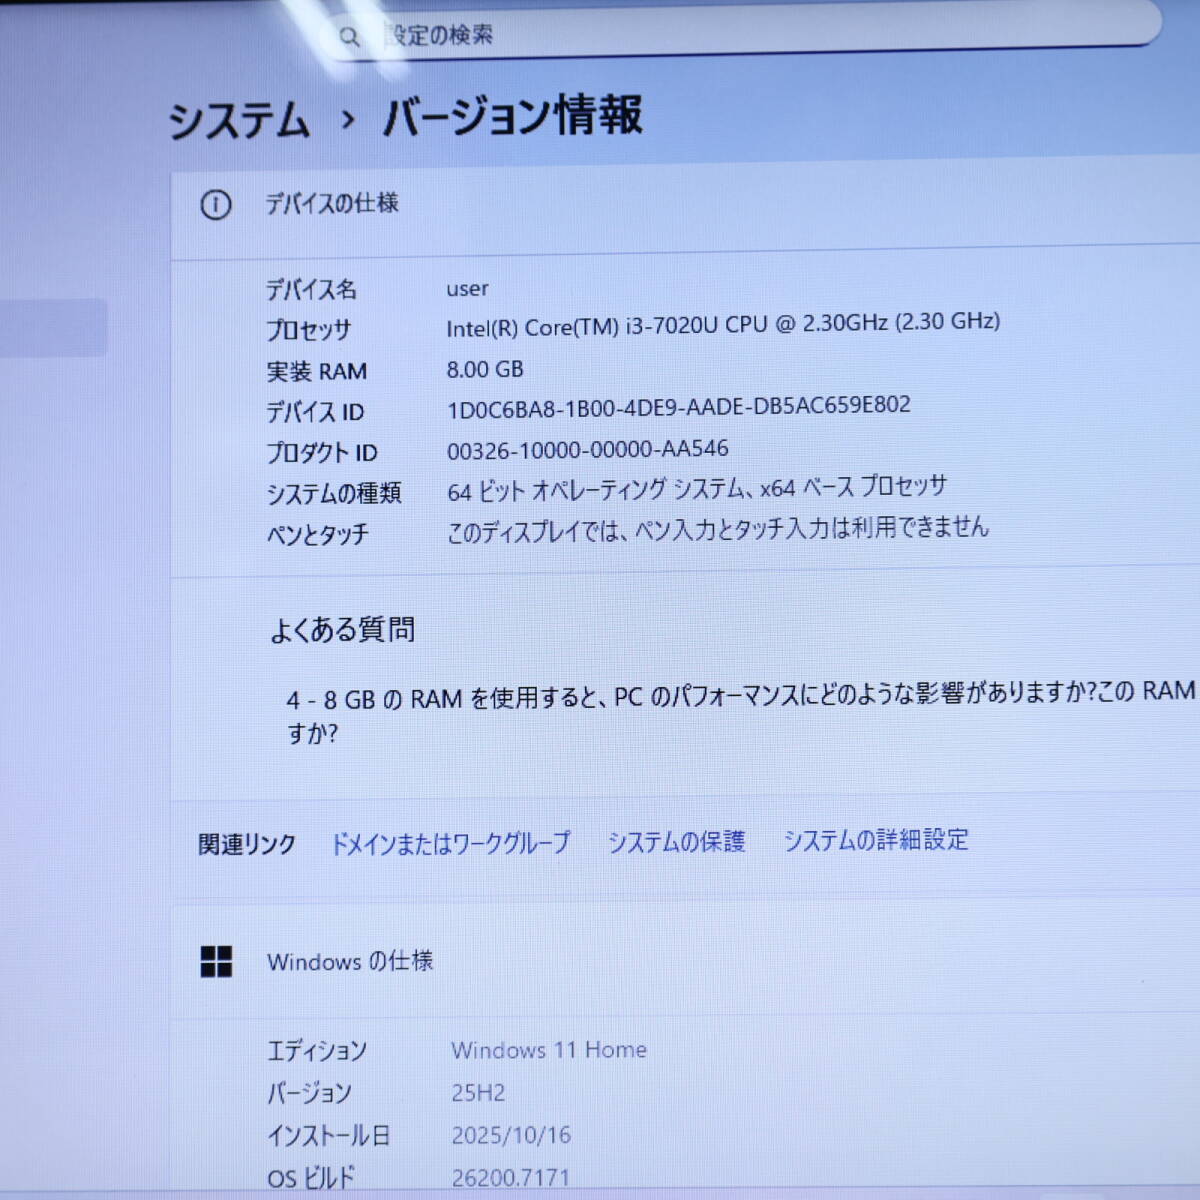
Task: Select the システムの種類 value text
Action: 697,489
